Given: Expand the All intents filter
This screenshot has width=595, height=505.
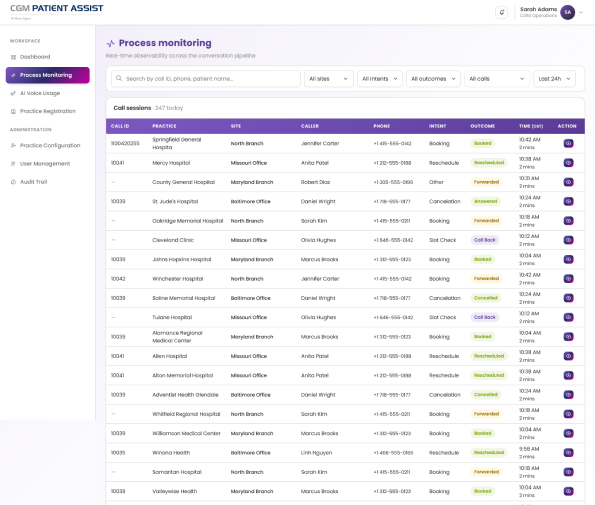Looking at the screenshot, I should coord(379,79).
